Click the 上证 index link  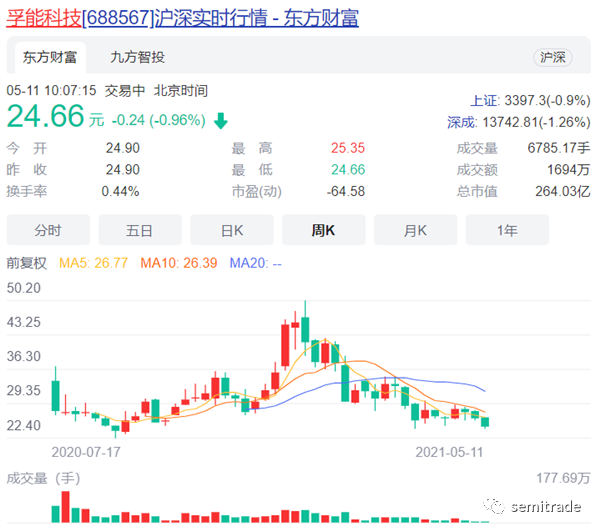484,101
